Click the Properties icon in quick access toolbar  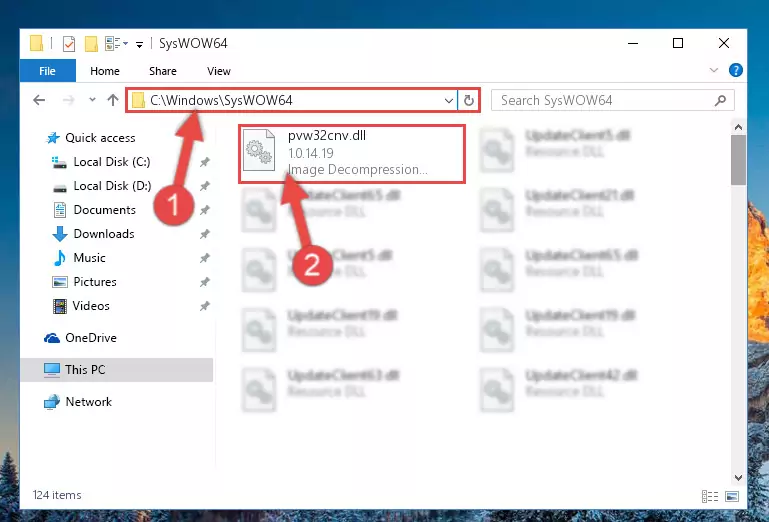[69, 44]
